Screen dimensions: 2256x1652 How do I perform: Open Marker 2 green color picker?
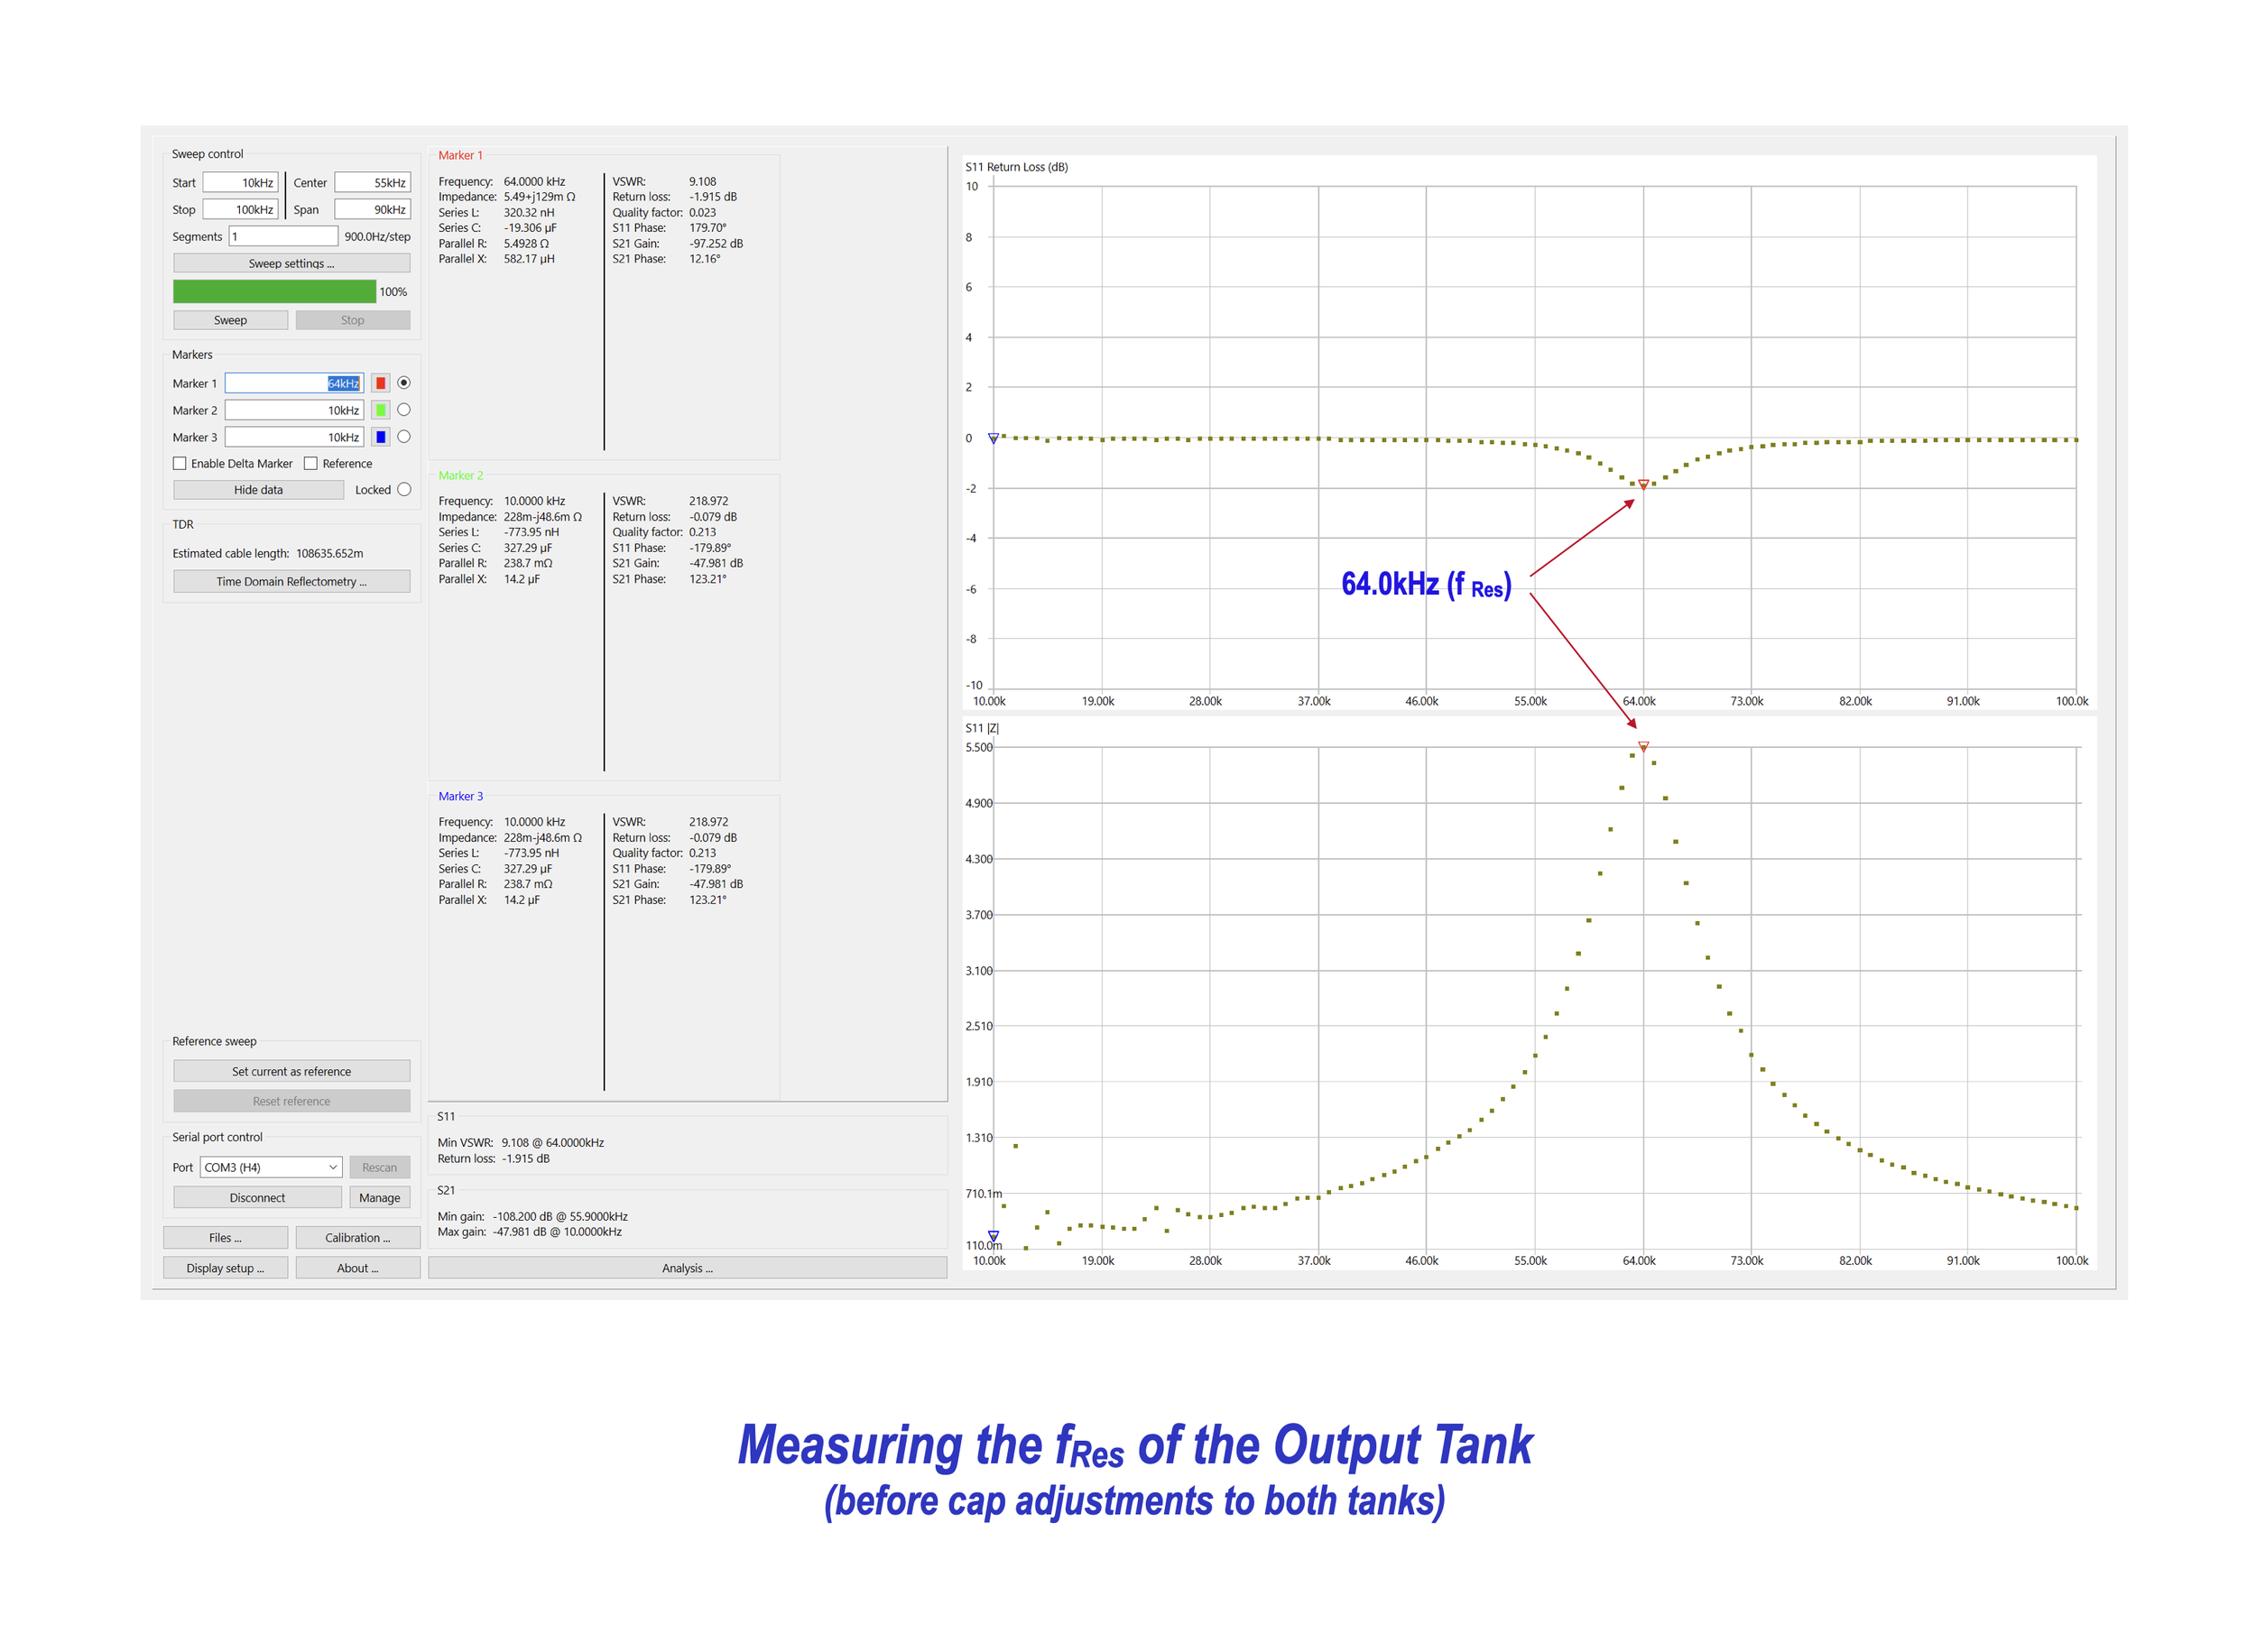coord(380,409)
